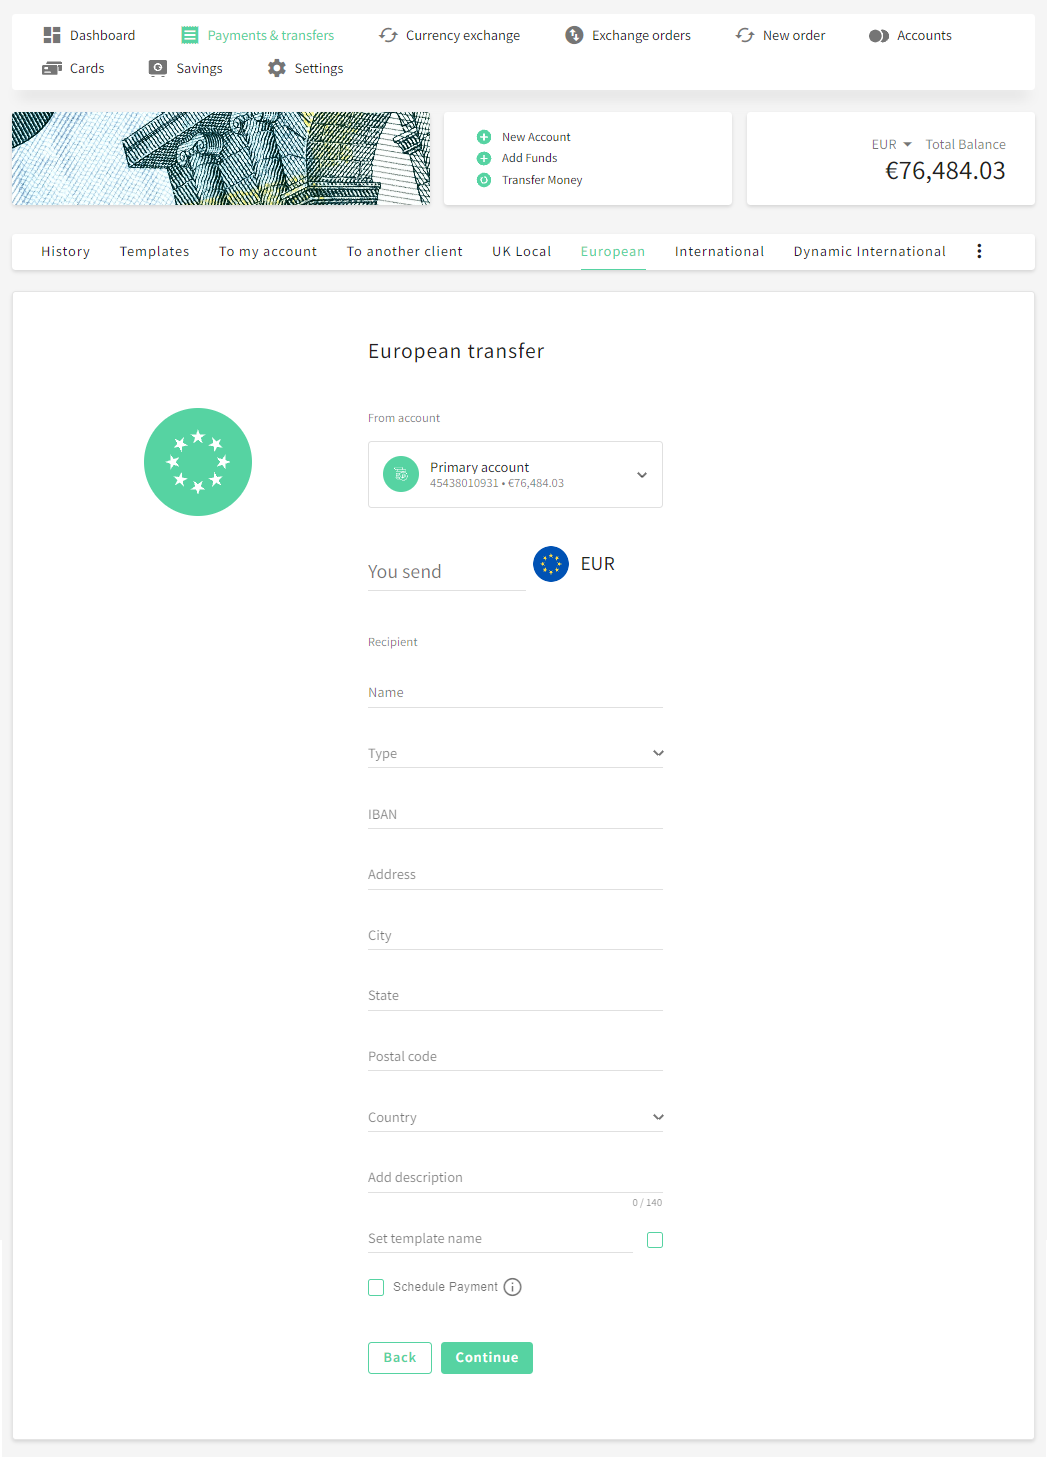Screen dimensions: 1047x1457
Task: Click the Exchange orders icon
Action: click(574, 35)
